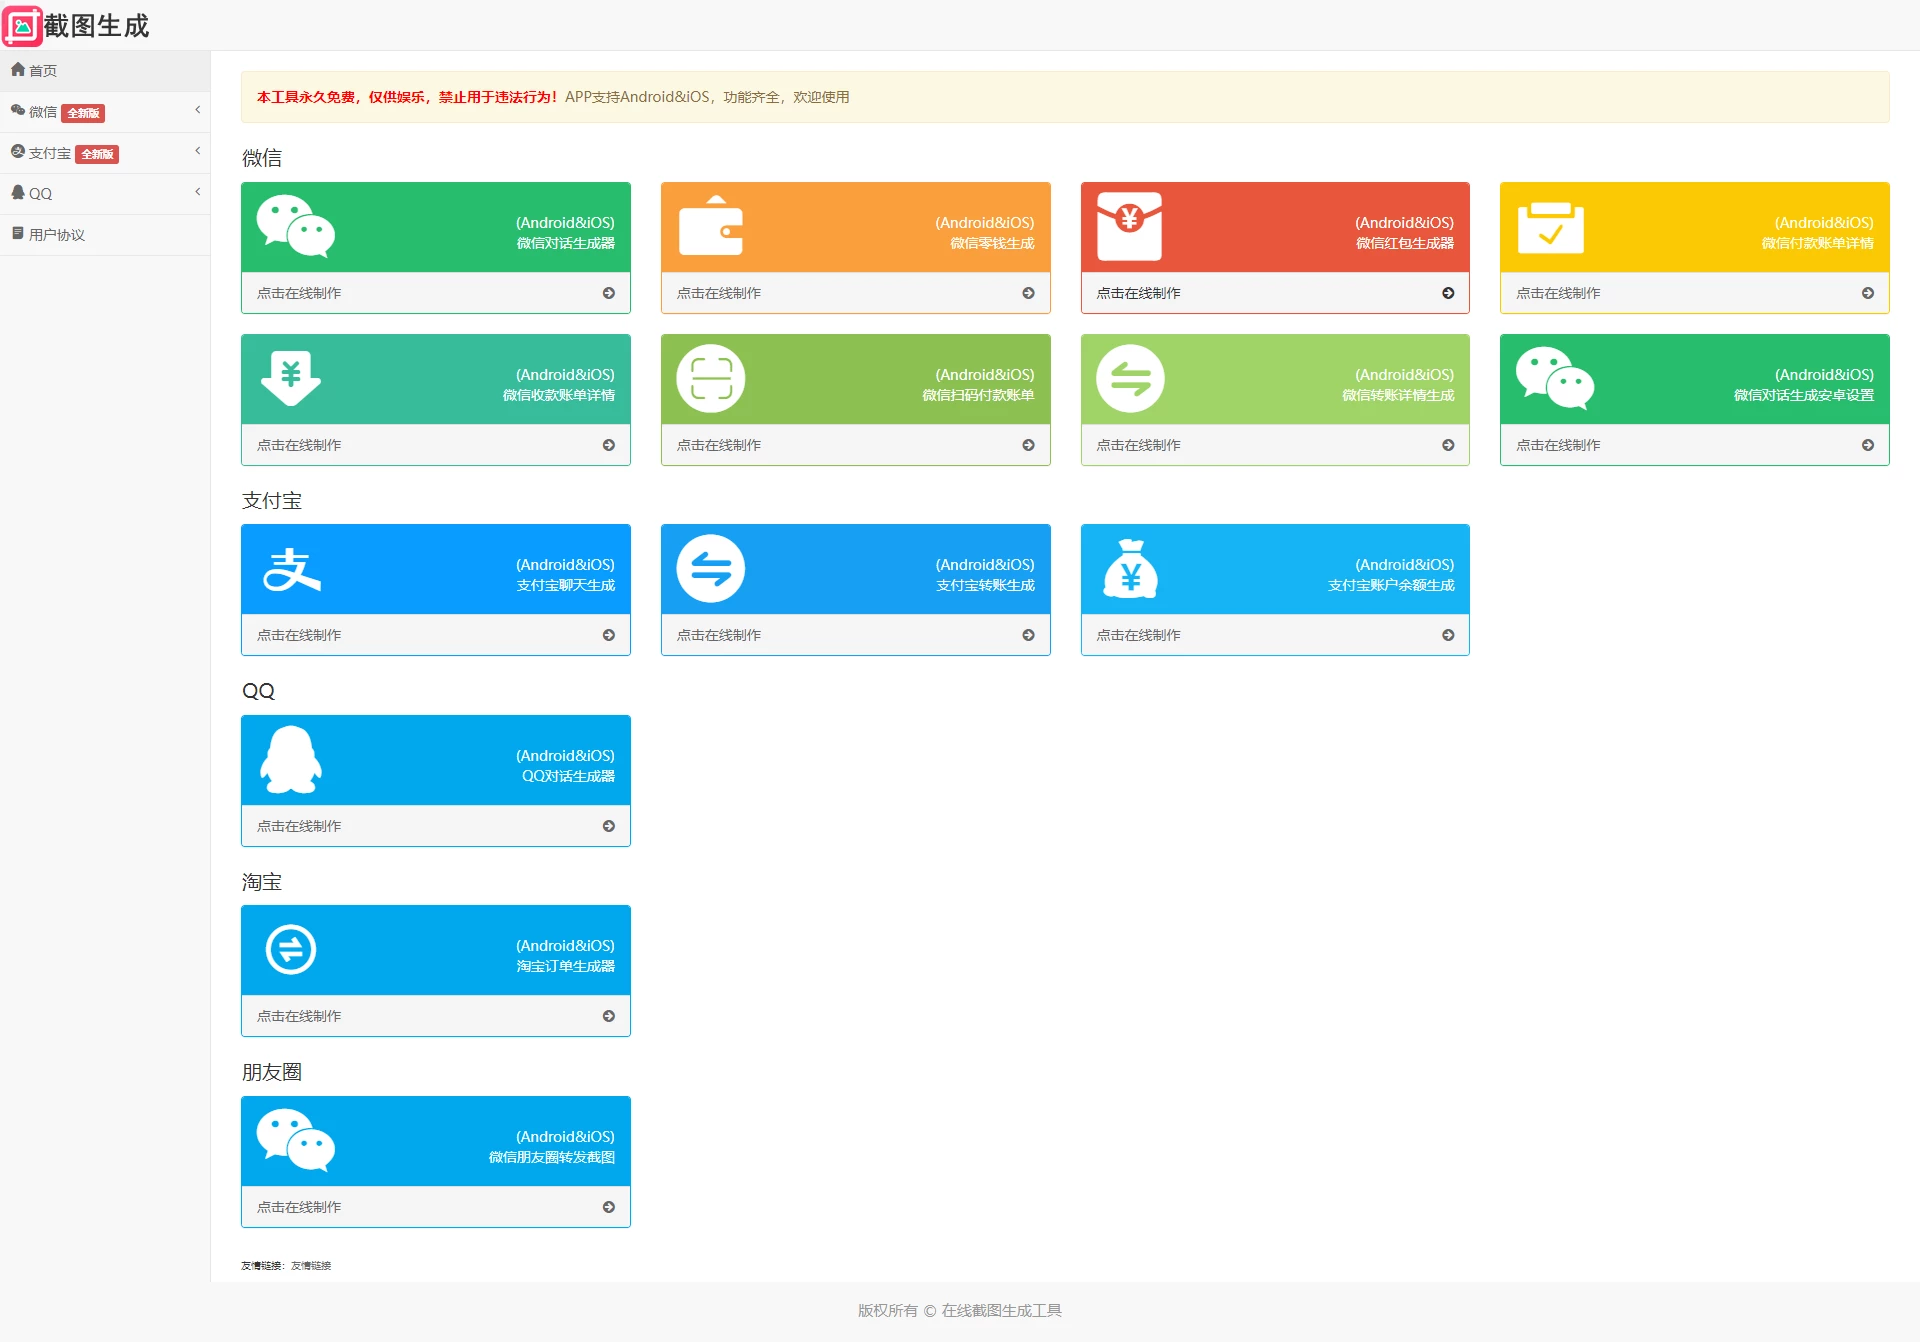The image size is (1920, 1342).
Task: Click 点击在线制作 under 微信朋友圈转发截图
Action: (299, 1207)
